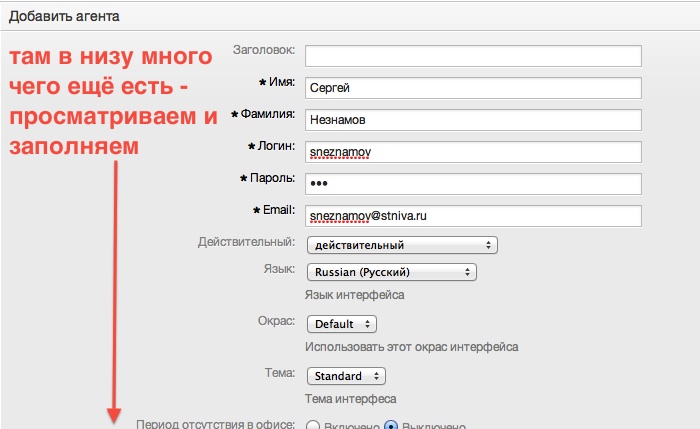
Task: Click the Использовать этот окрас интерфейса hint
Action: point(411,347)
